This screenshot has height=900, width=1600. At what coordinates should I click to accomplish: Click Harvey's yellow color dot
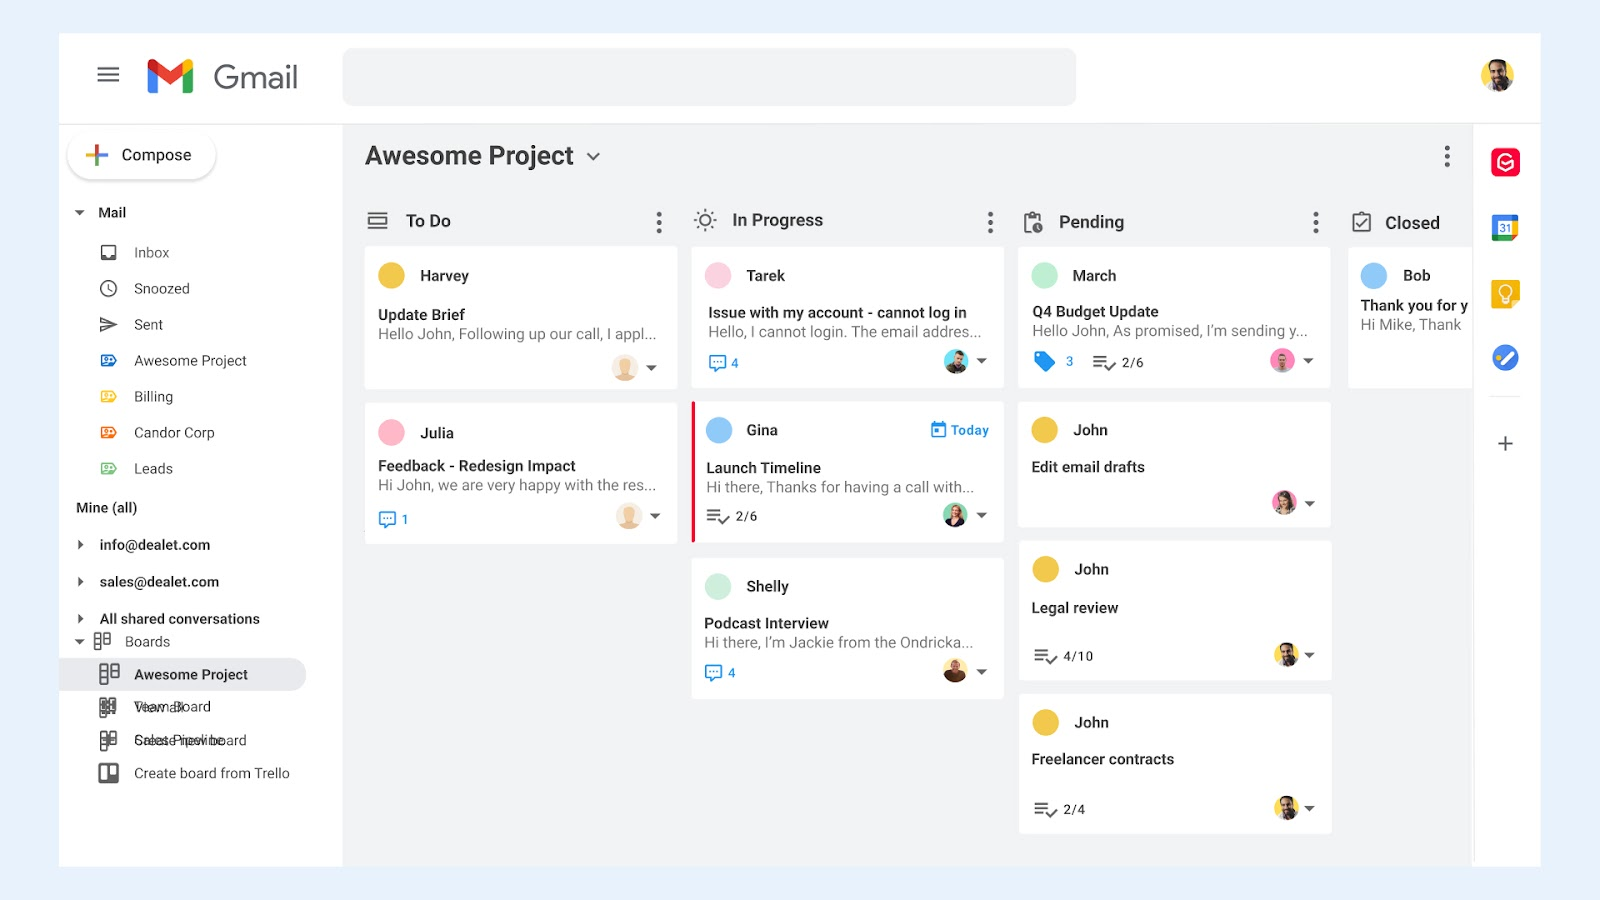pos(391,275)
